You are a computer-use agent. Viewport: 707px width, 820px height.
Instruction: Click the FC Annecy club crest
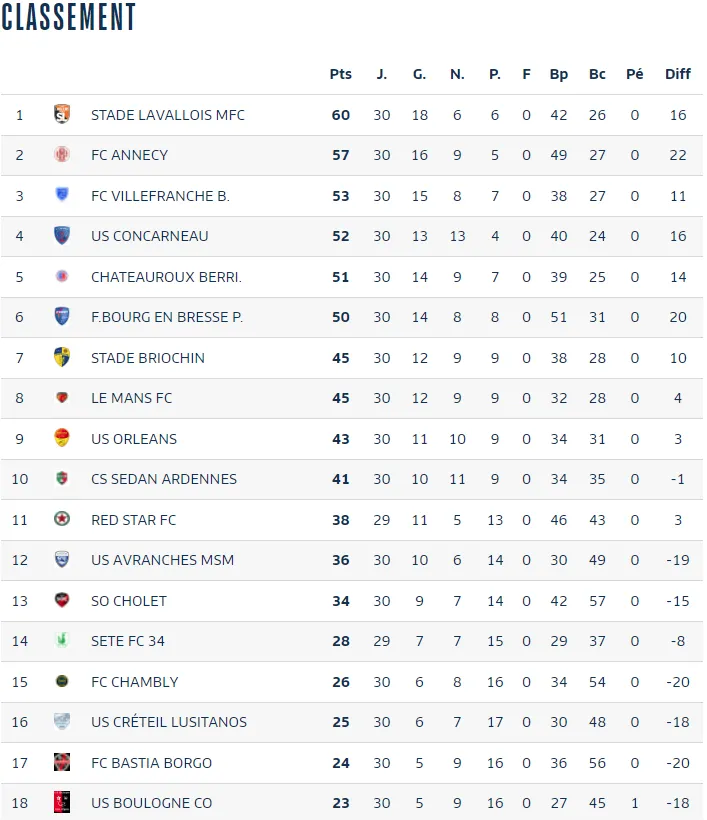[61, 155]
